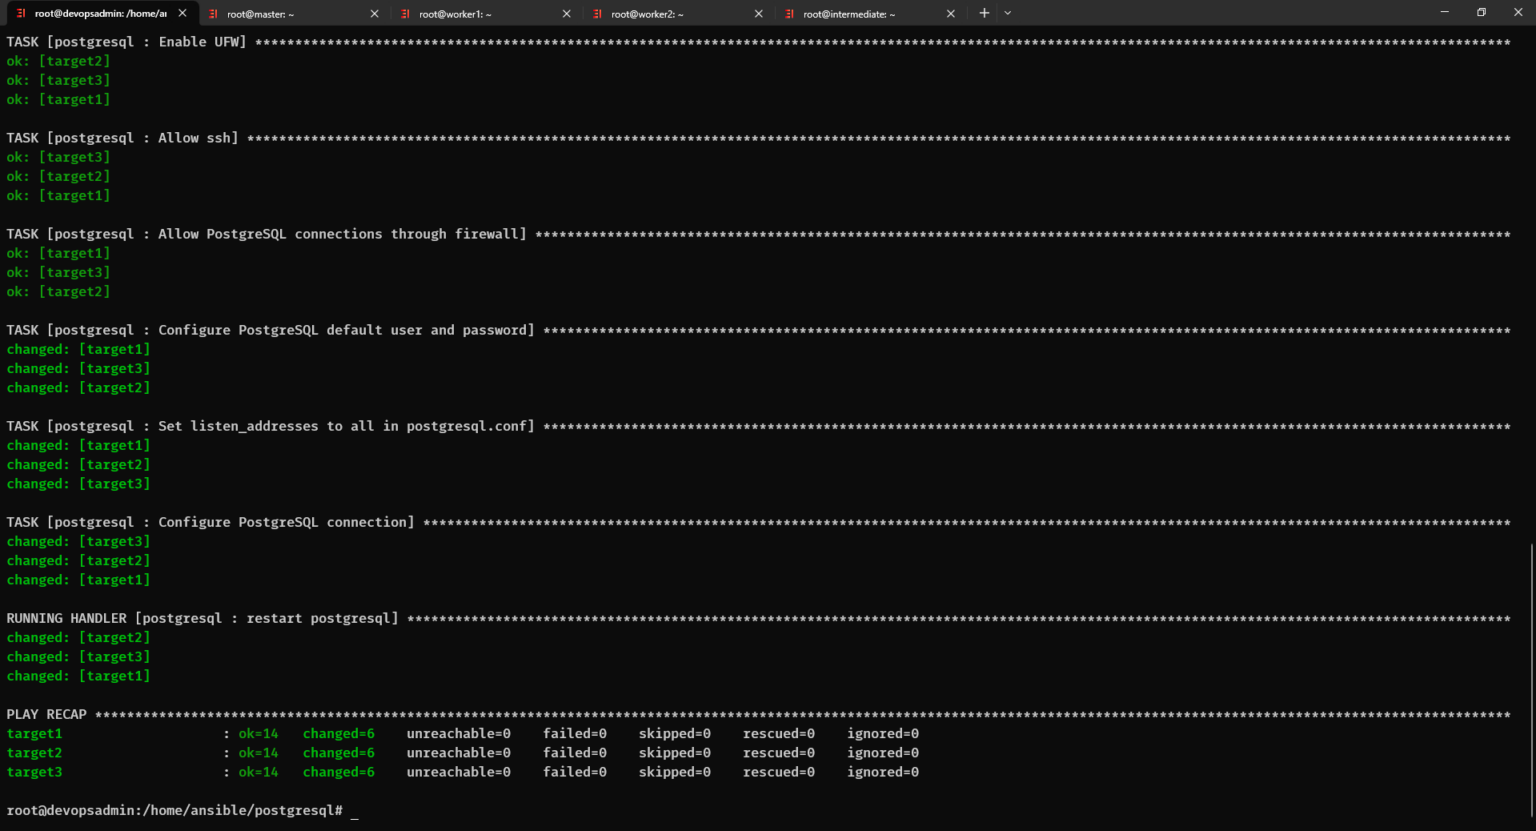Close the root@worker1 tab
This screenshot has height=831, width=1536.
coord(566,14)
